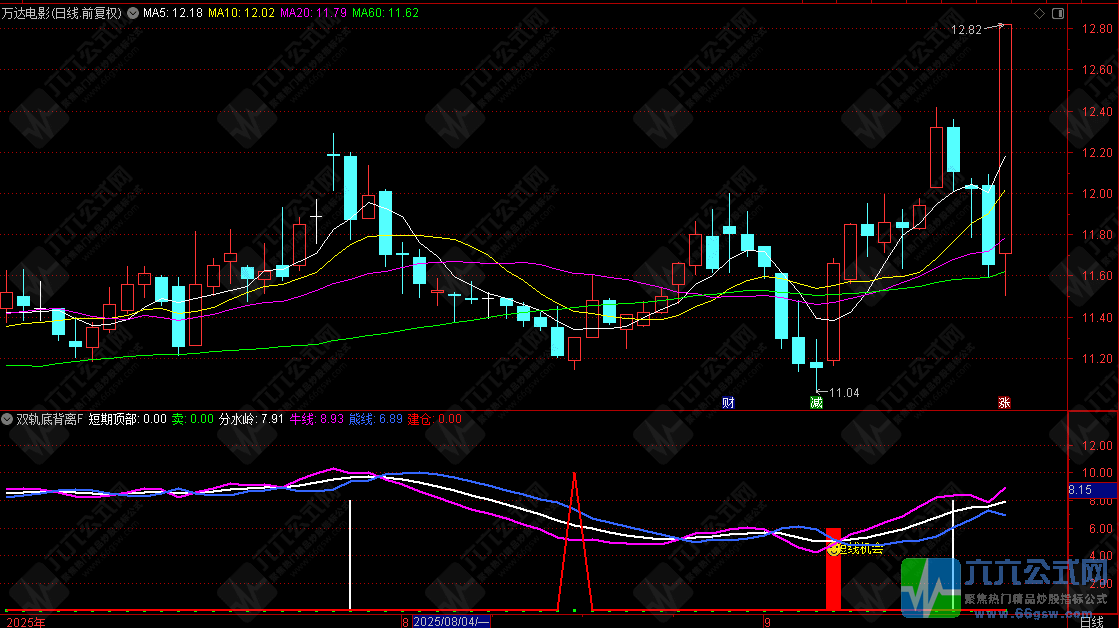The image size is (1119, 628).
Task: Click the red 建仓 bar in indicator panel
Action: (833, 569)
